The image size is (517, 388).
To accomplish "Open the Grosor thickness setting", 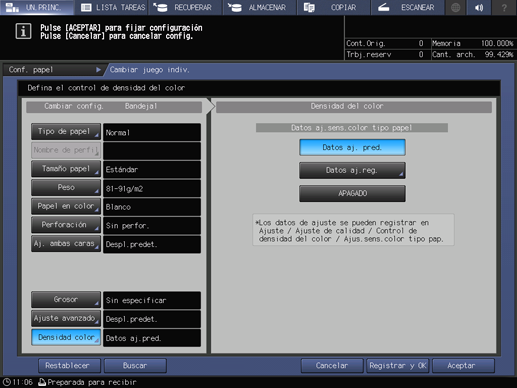I will [x=66, y=300].
